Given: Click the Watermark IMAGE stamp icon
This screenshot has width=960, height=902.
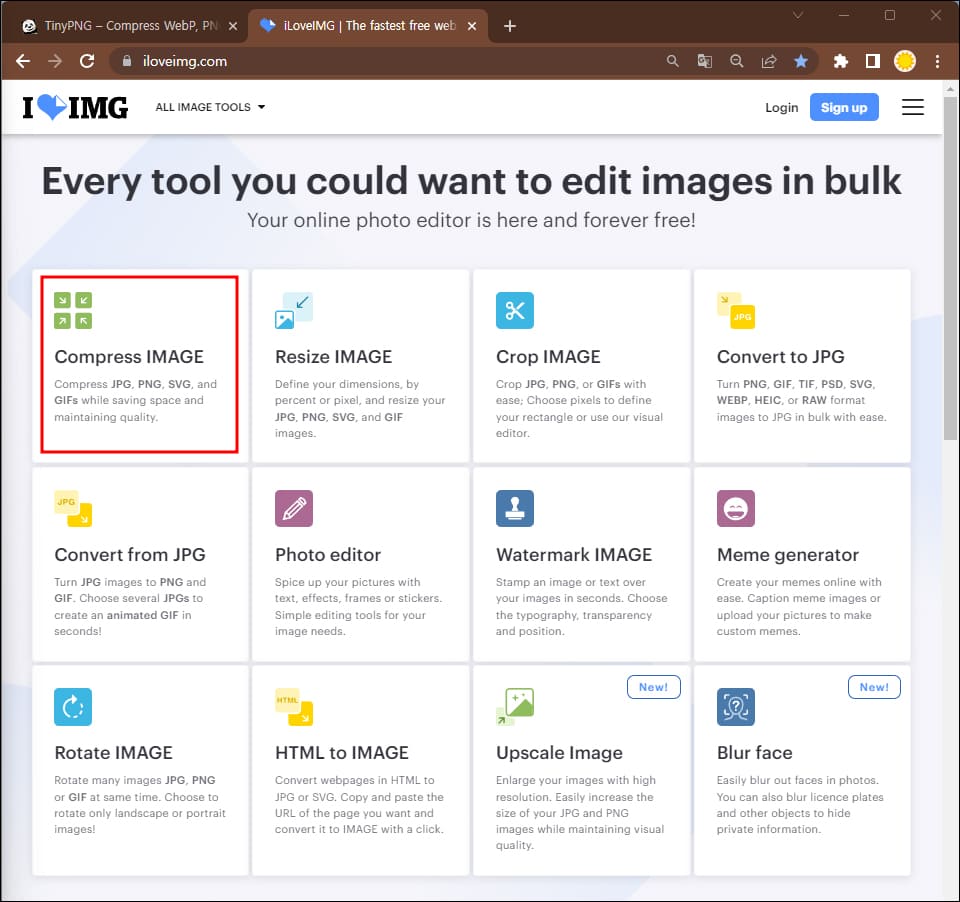Looking at the screenshot, I should click(514, 508).
